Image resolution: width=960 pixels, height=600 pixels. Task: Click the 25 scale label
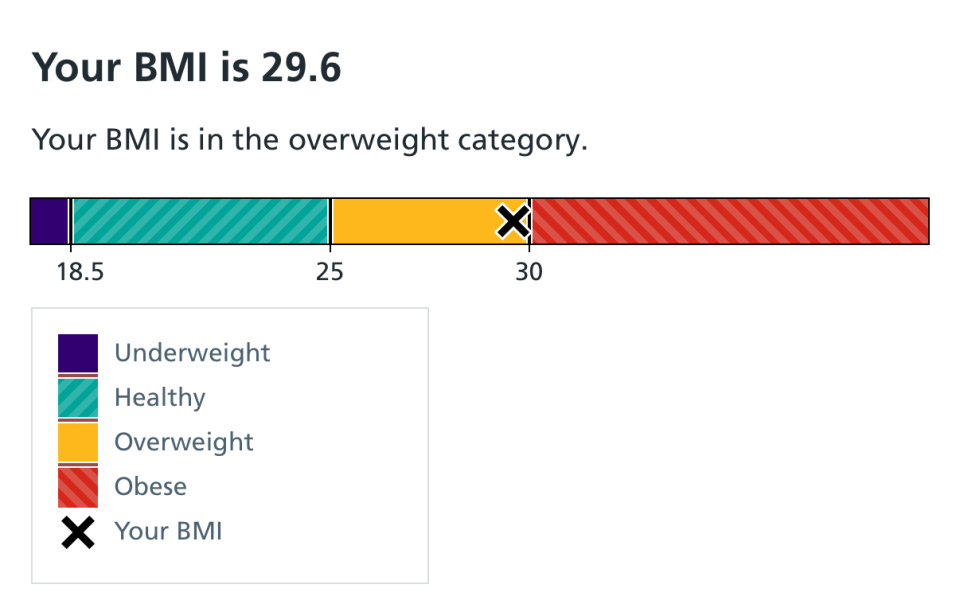[330, 271]
